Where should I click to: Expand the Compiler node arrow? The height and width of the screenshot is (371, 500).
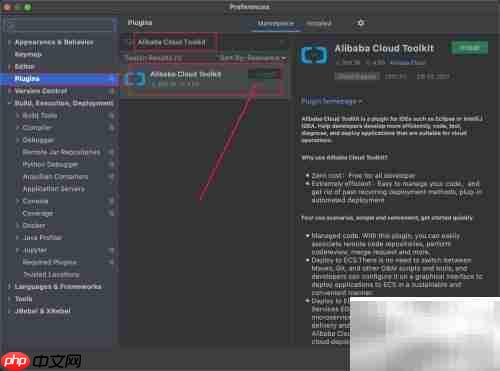(x=18, y=128)
